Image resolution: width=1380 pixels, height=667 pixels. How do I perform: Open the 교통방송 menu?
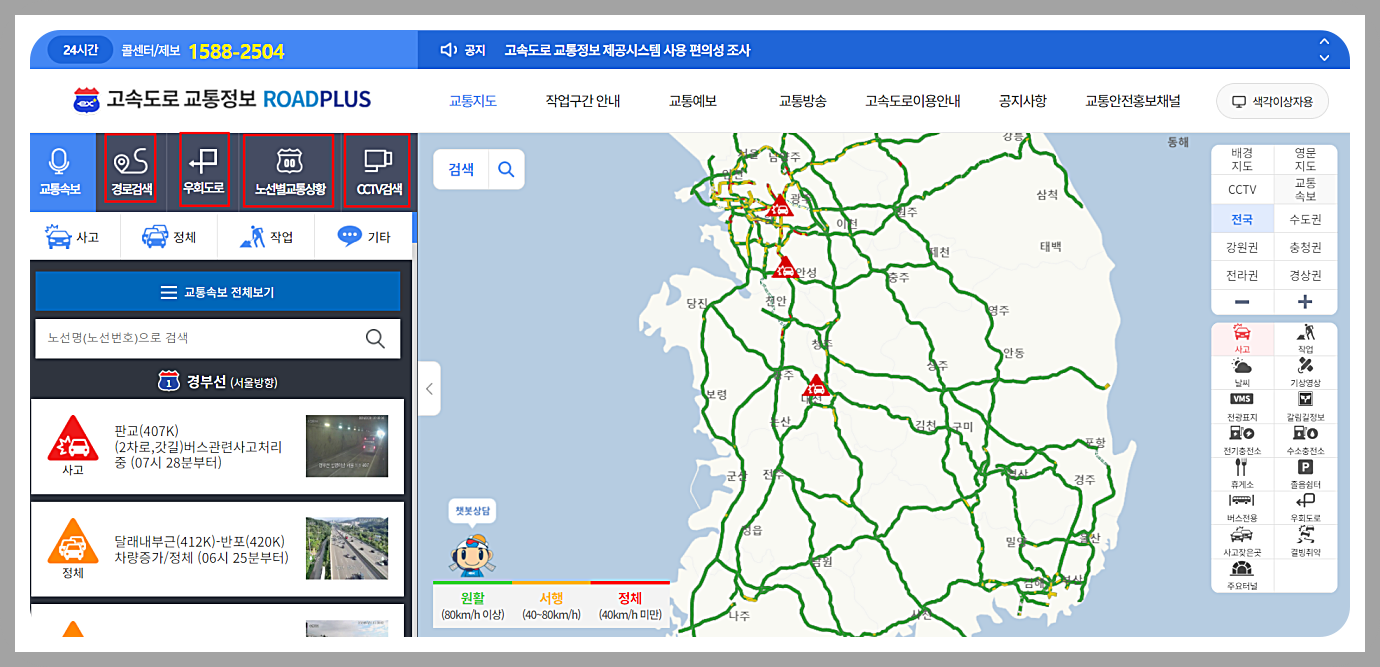tap(803, 101)
